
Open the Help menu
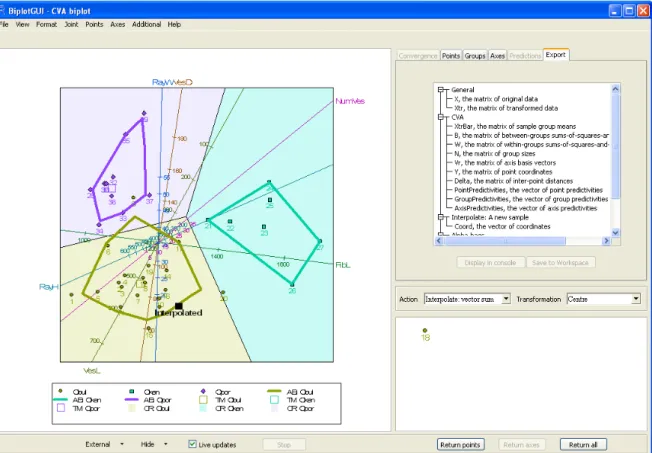coord(174,25)
